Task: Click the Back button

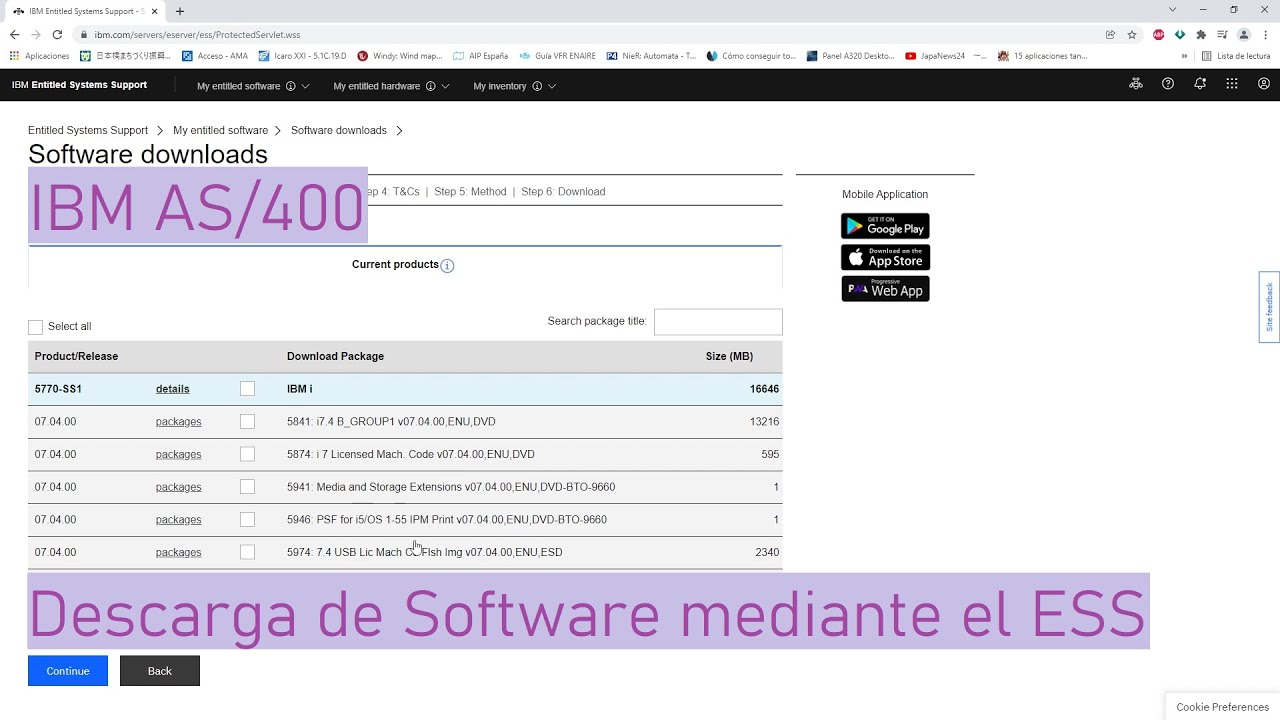Action: (x=160, y=671)
